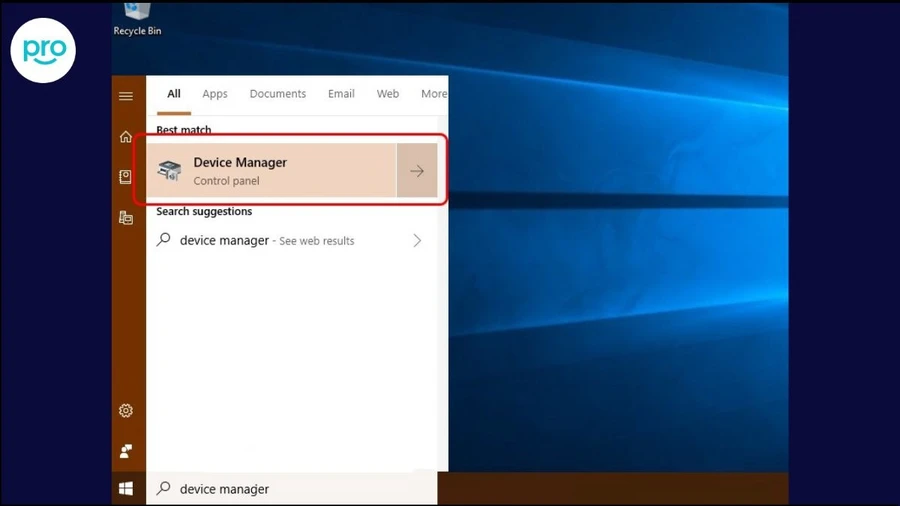Open Recycle Bin on the desktop
Screen dimensions: 900x506
(x=137, y=19)
